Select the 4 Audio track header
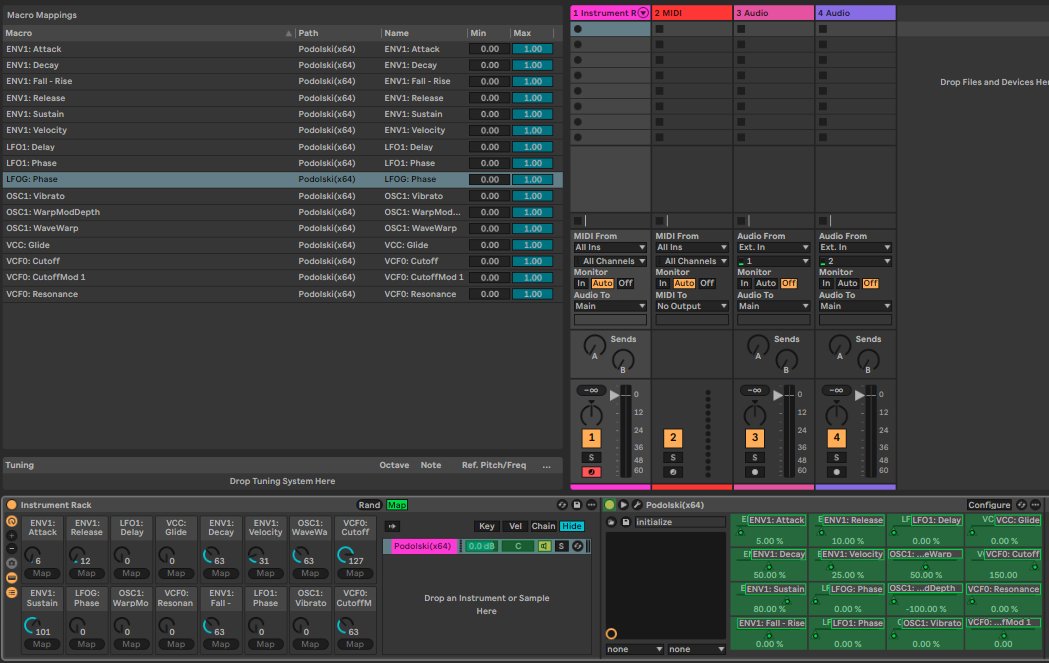 click(855, 13)
